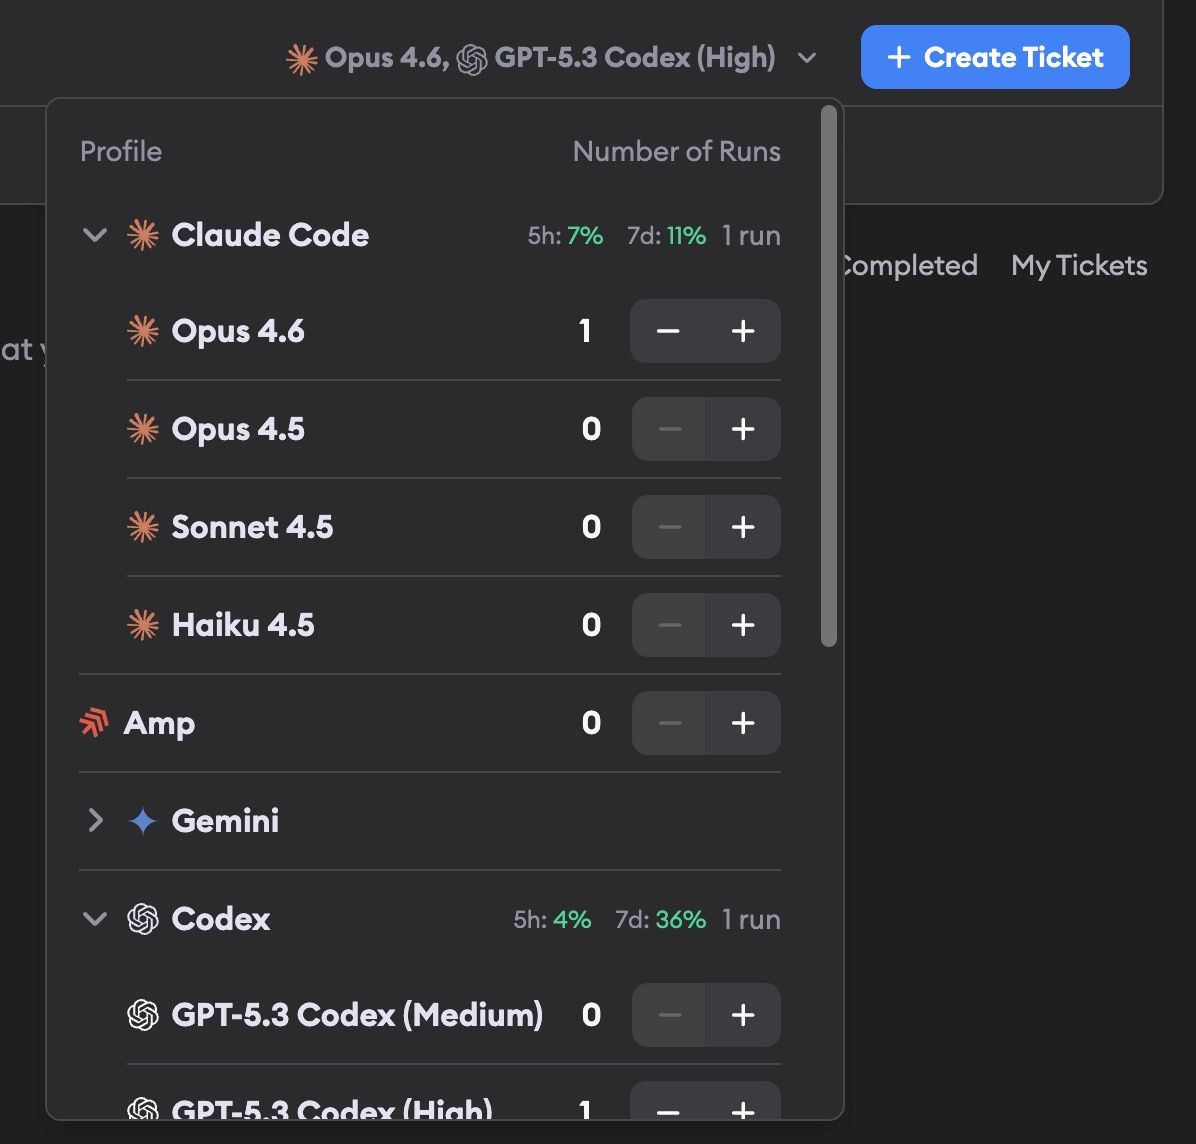Select the Haiku 4.5 icon

(143, 624)
